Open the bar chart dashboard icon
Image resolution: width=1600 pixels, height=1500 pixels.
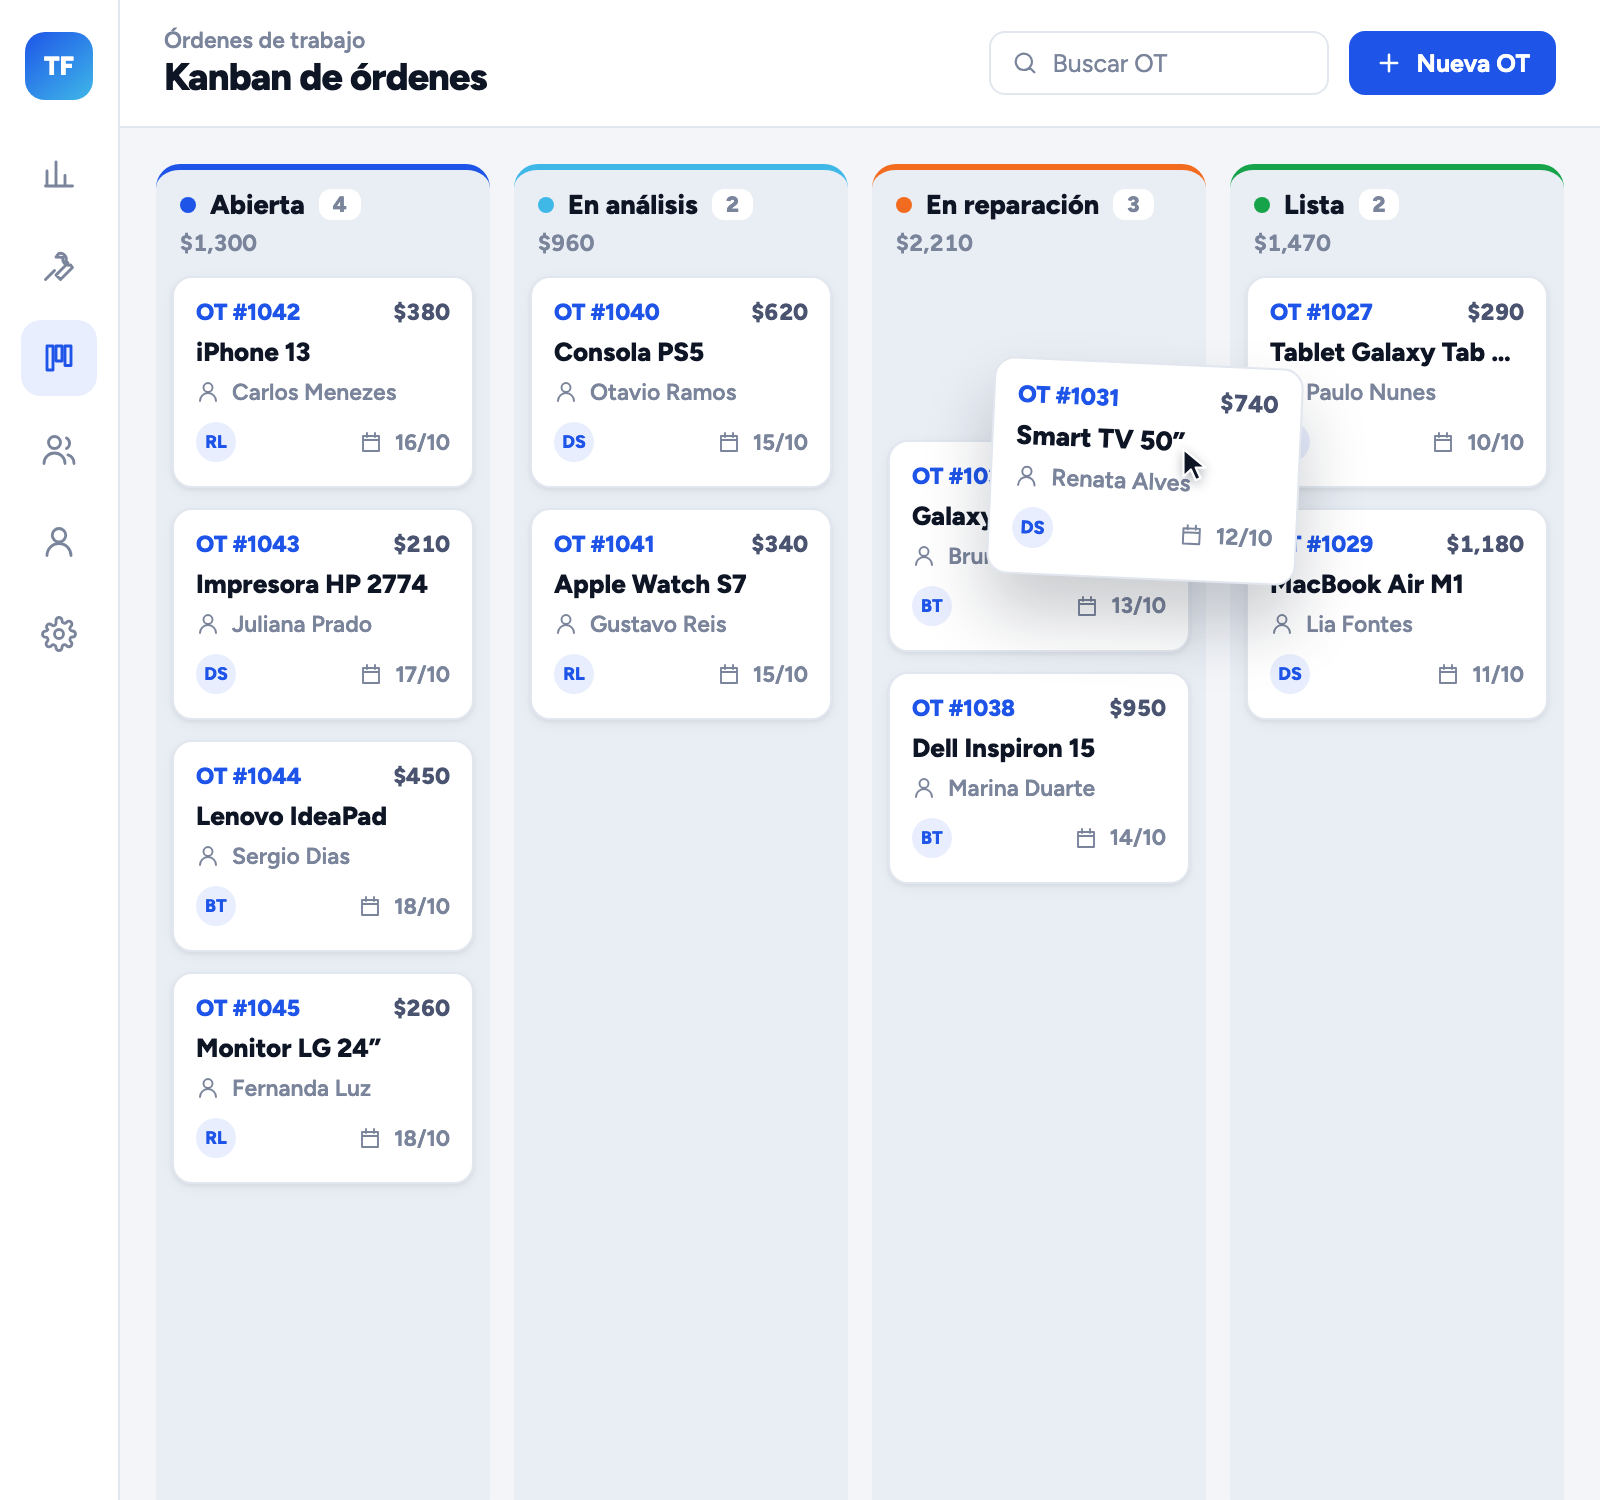pos(59,174)
